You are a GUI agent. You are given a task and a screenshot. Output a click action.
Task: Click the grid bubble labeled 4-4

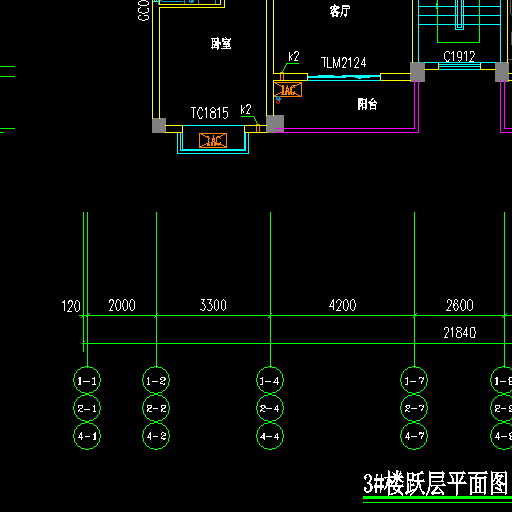(x=270, y=436)
